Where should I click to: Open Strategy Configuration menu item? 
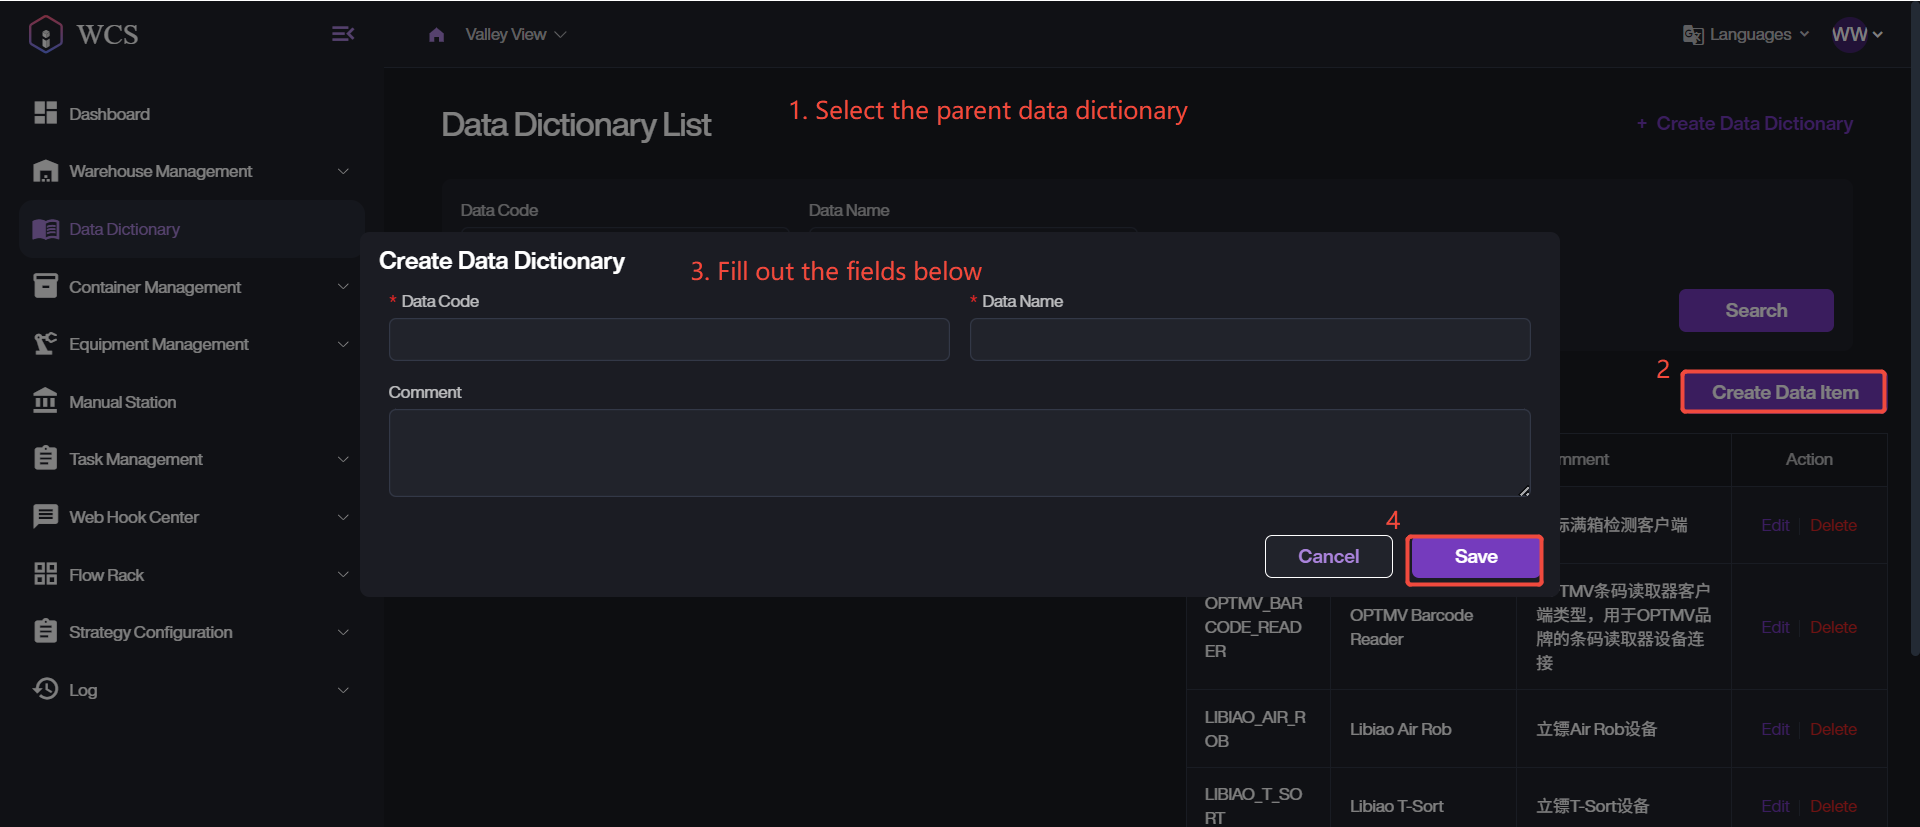(x=150, y=632)
